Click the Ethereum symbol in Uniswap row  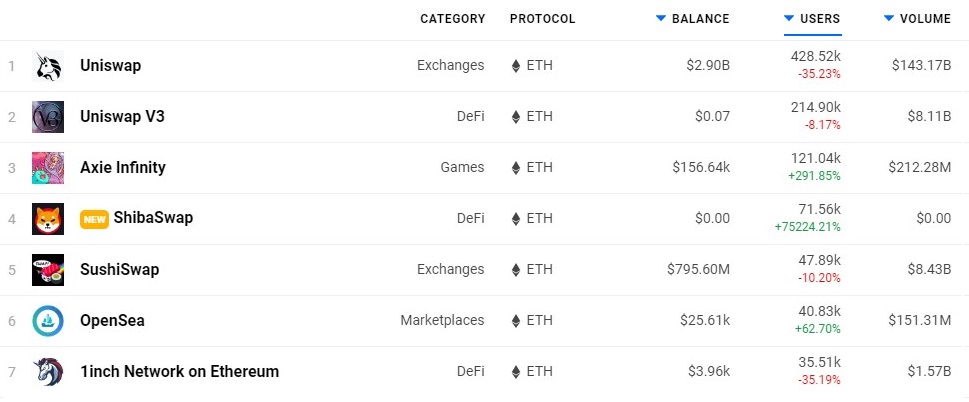click(x=515, y=65)
